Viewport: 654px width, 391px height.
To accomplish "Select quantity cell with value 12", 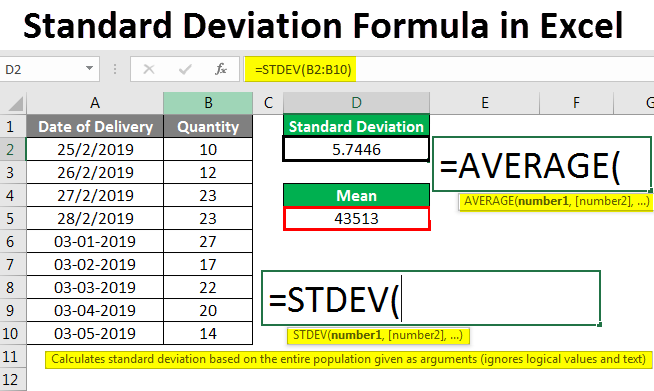I will tap(208, 172).
